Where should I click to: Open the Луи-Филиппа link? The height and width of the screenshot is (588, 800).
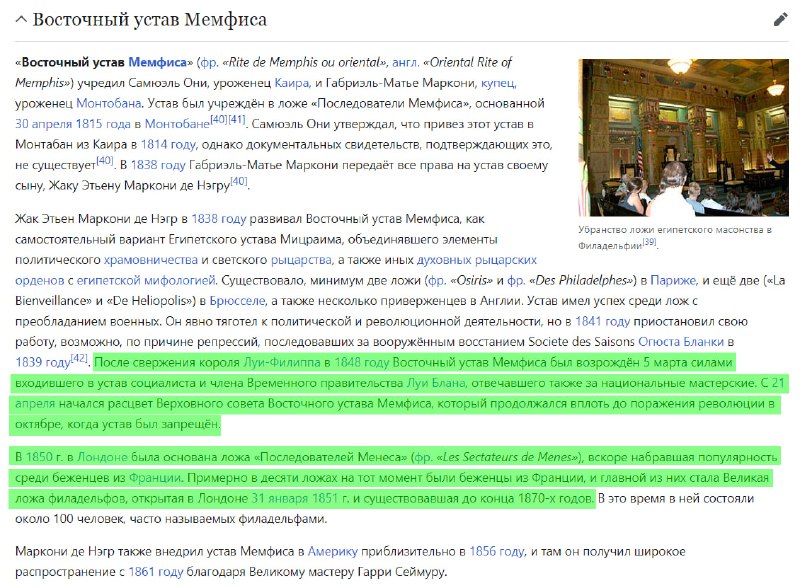(282, 362)
